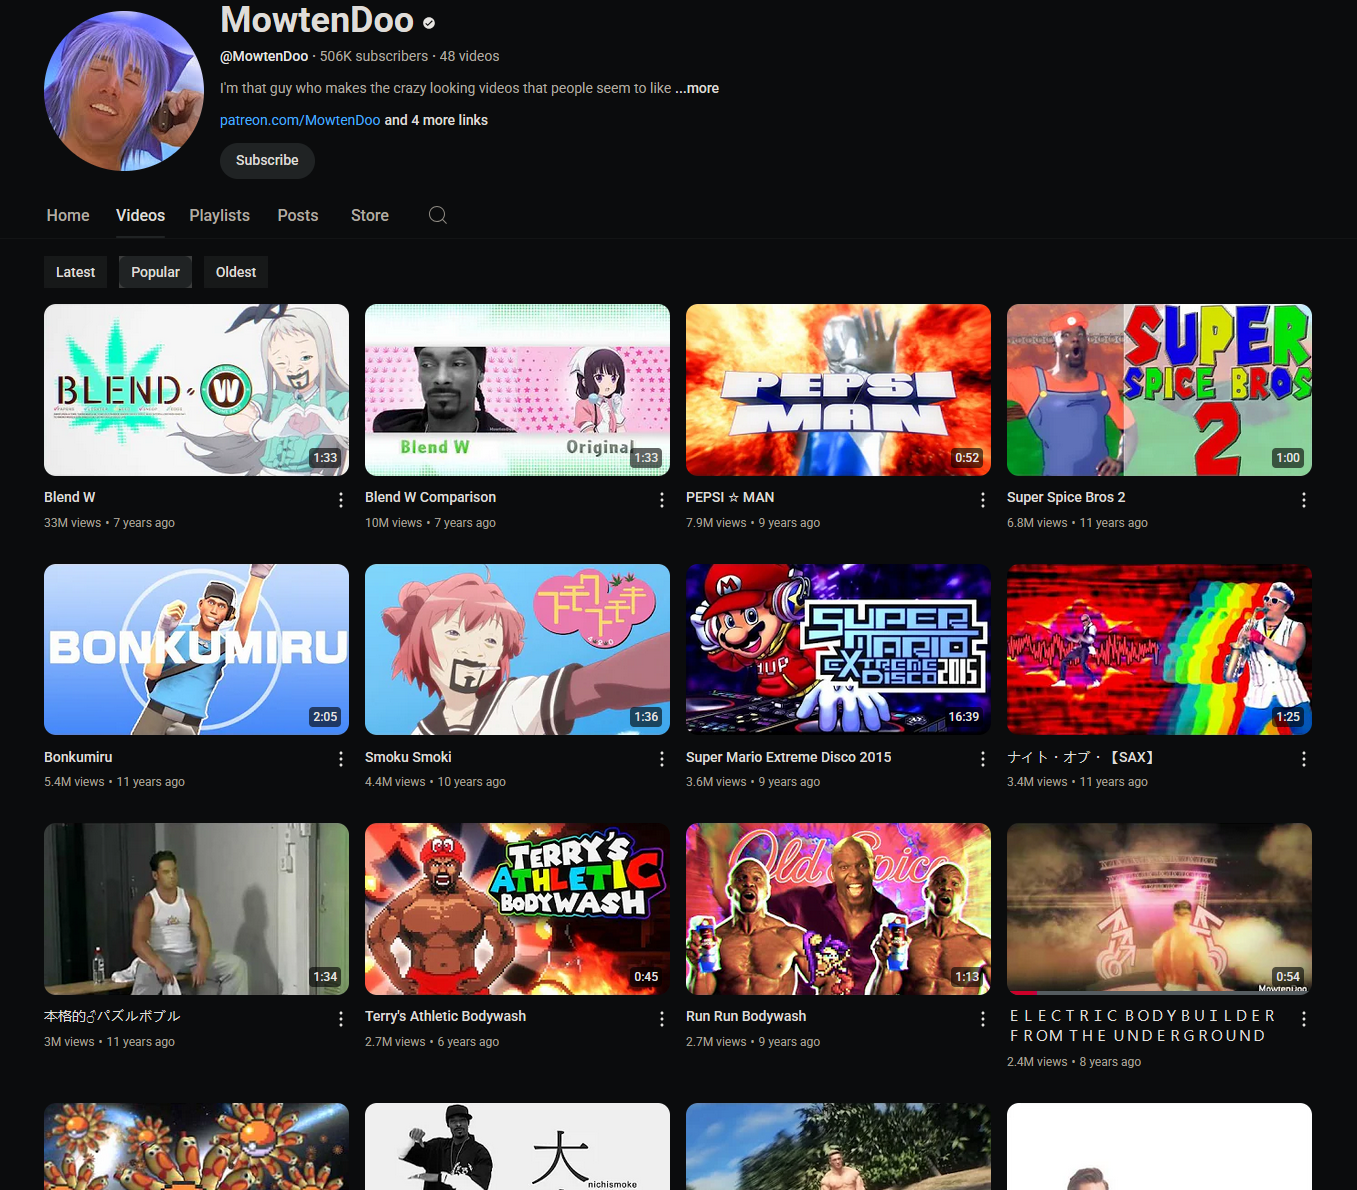Click the '48 videos' count text

pyautogui.click(x=470, y=56)
